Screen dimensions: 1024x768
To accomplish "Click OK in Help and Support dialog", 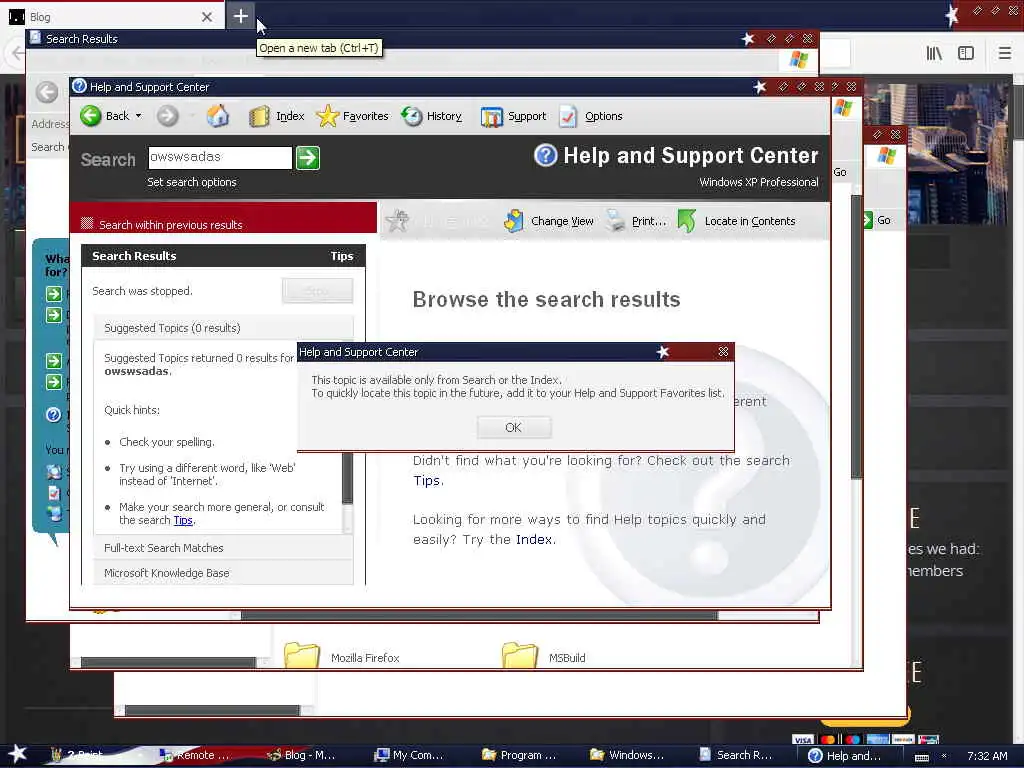I will 513,427.
